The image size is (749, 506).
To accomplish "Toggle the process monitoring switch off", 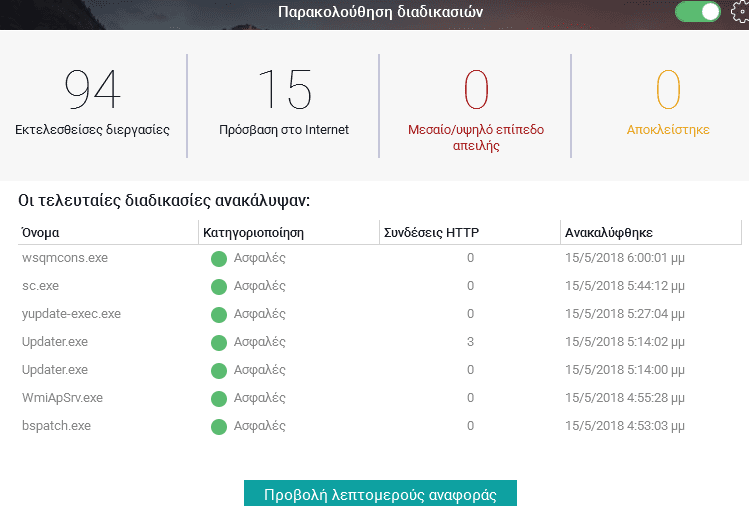I will click(x=698, y=11).
